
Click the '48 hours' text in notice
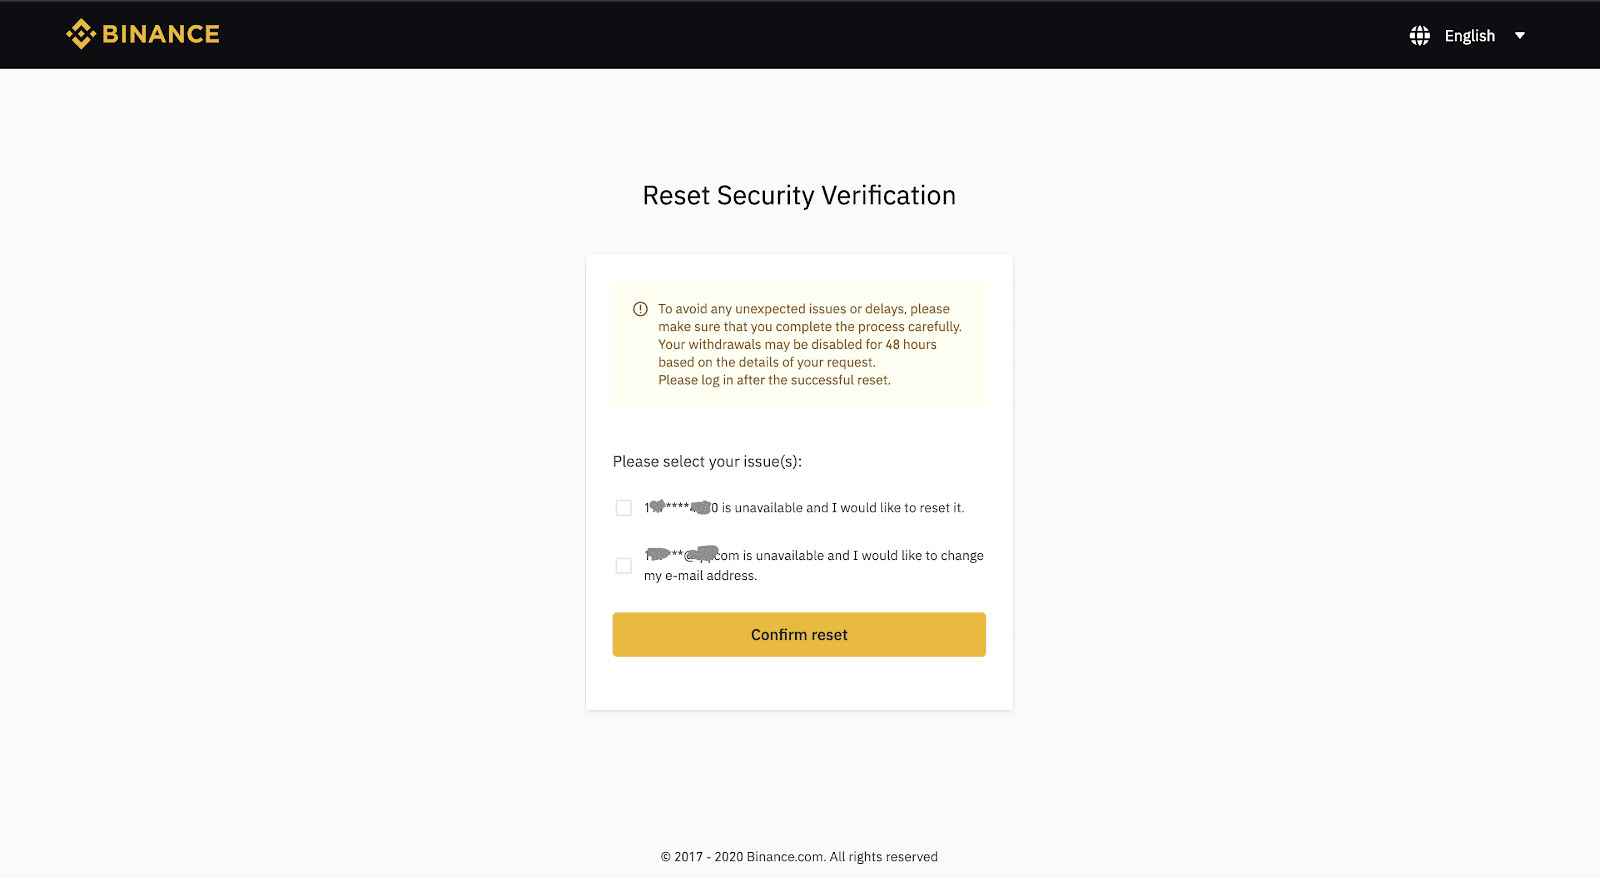point(911,345)
